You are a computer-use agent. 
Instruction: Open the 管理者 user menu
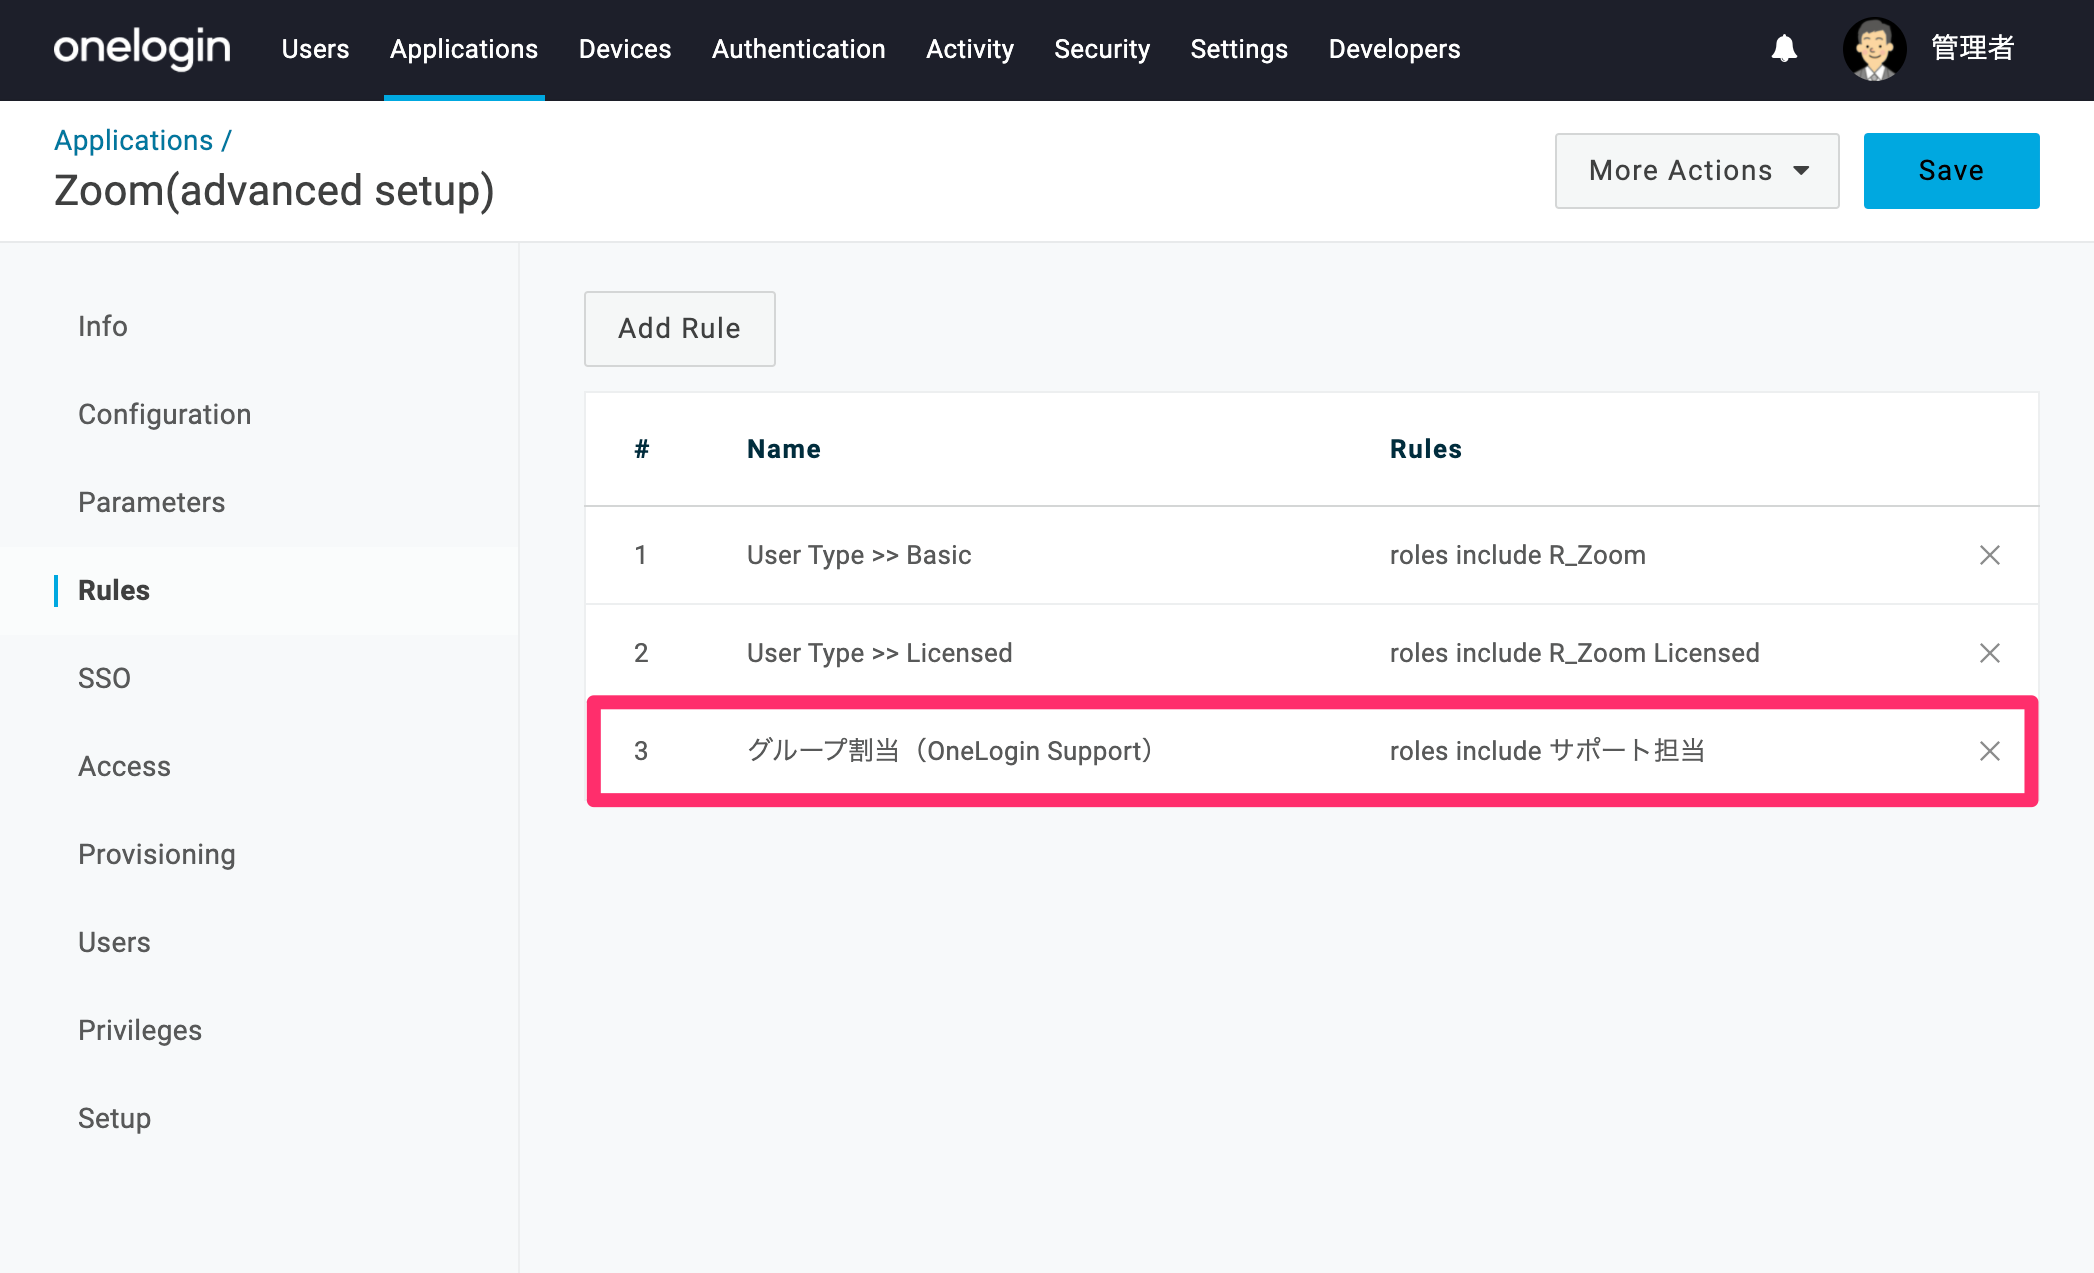1972,48
